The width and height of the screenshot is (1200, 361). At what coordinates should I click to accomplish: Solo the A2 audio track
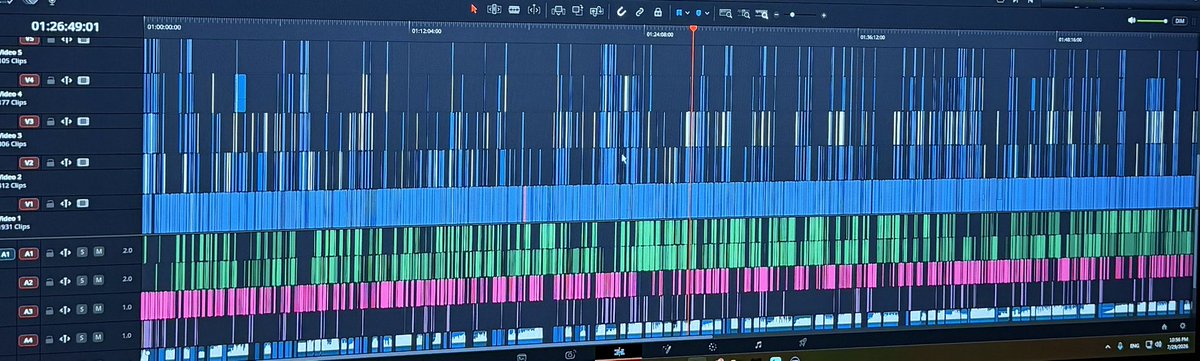[81, 282]
